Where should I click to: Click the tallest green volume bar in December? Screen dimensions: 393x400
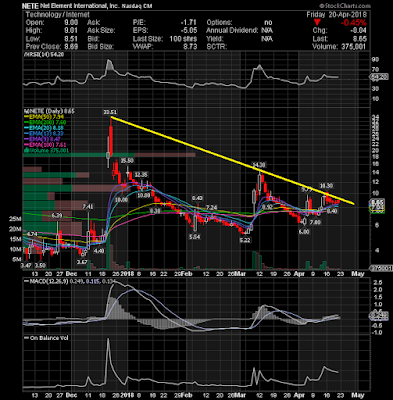click(108, 250)
